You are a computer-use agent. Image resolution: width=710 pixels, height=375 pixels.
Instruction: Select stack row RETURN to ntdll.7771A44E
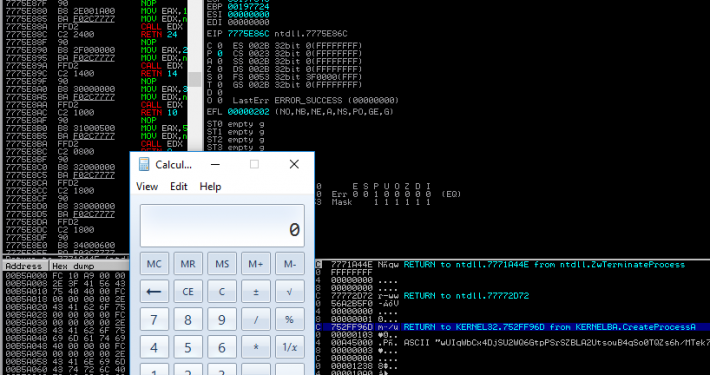tap(512, 264)
